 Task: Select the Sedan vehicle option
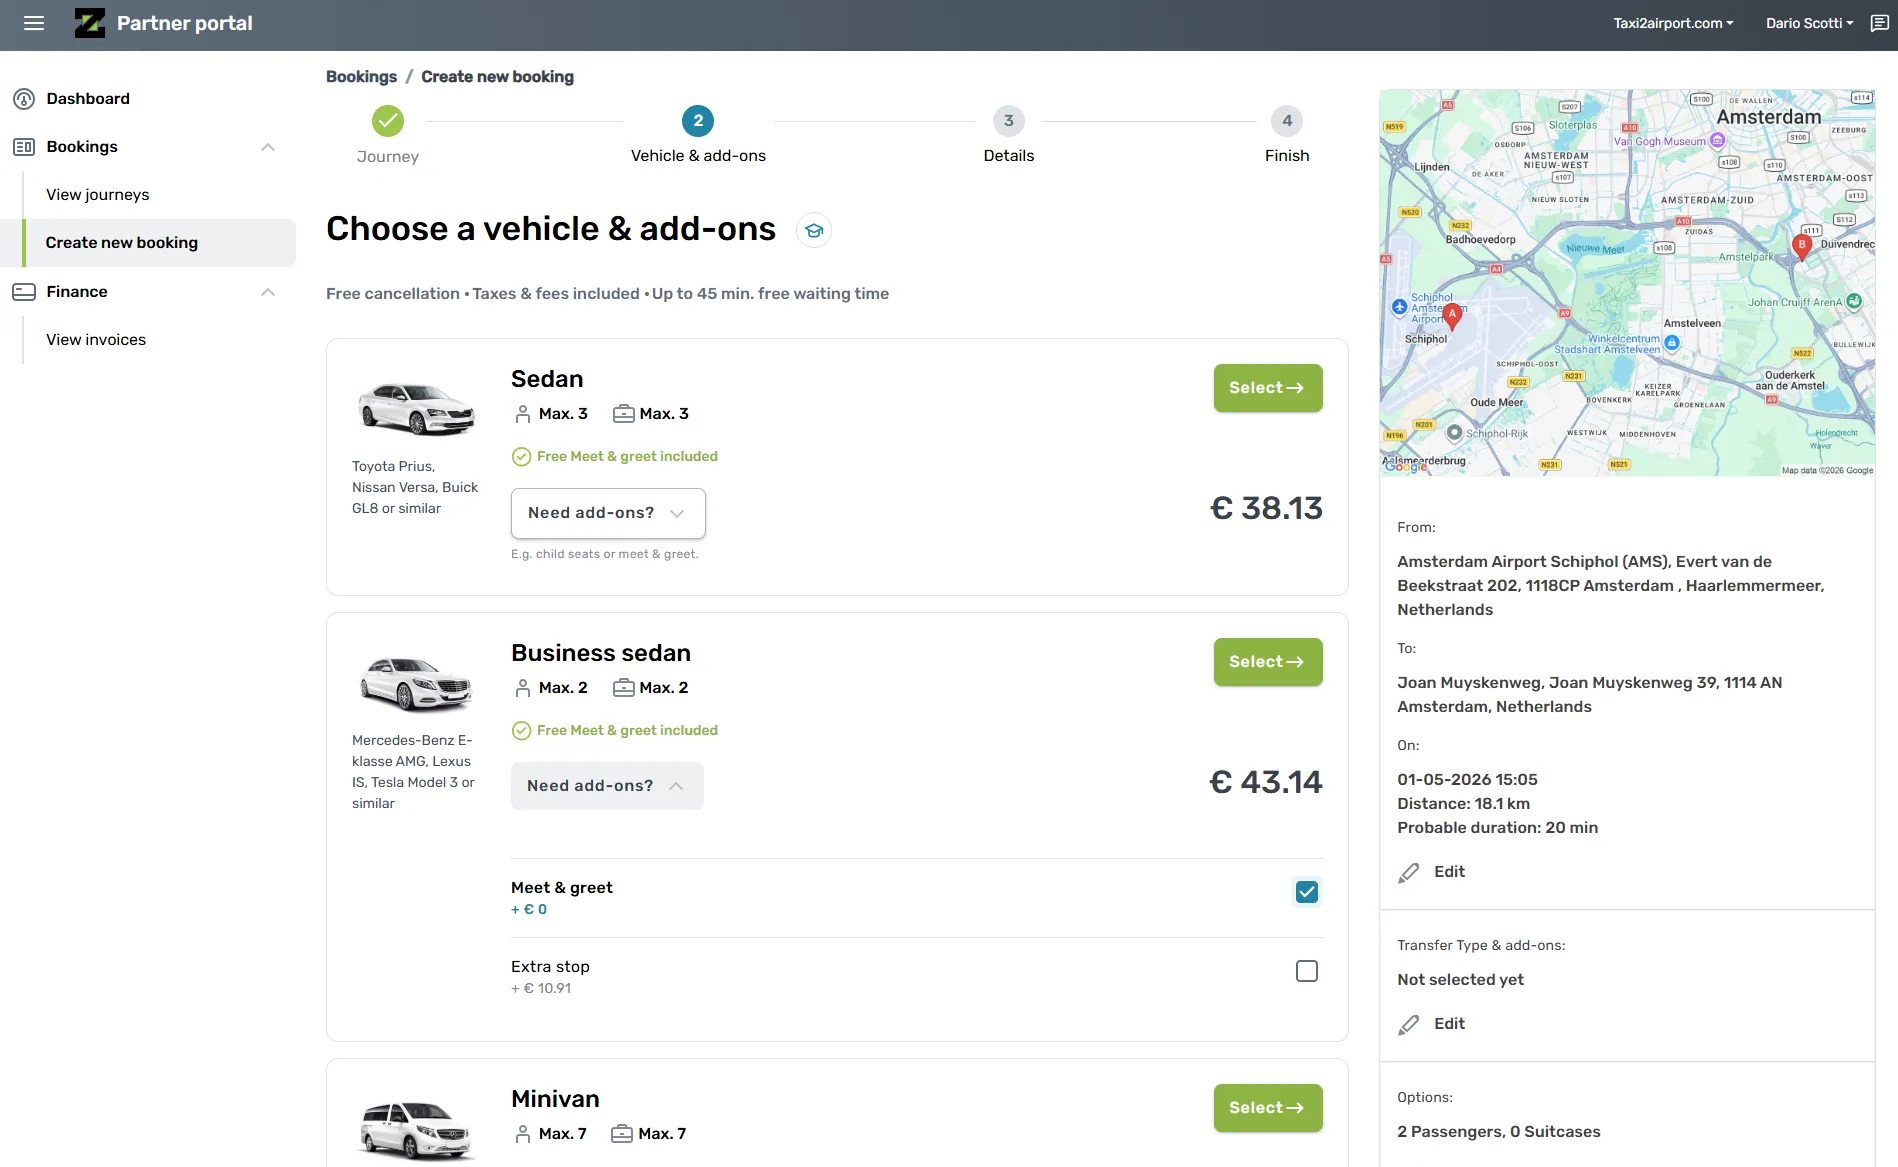click(1266, 387)
